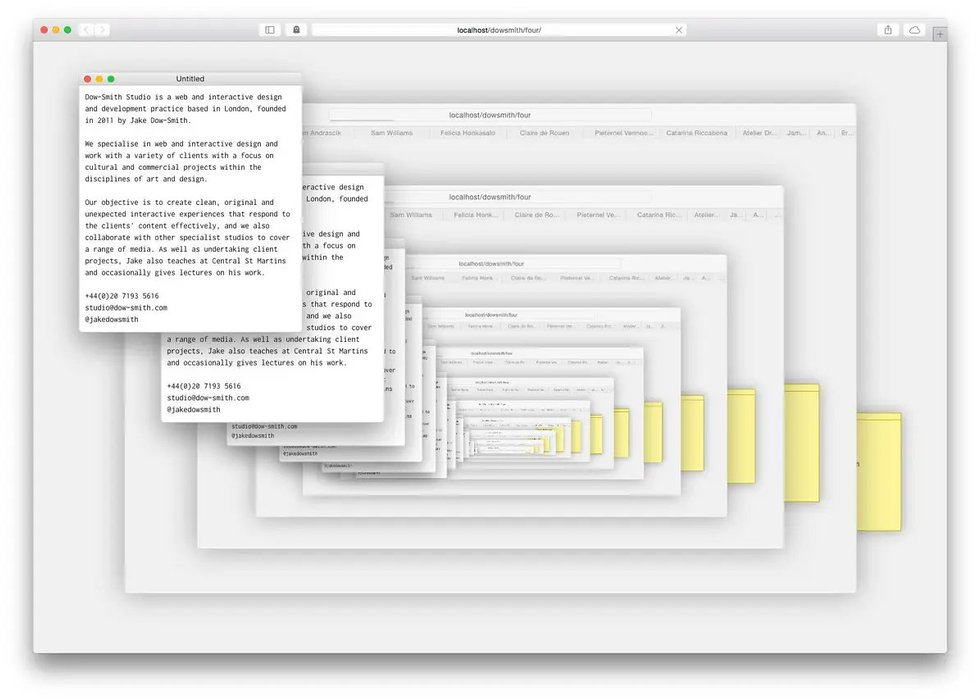Click the largest yellow sticky note at far right

click(x=879, y=472)
